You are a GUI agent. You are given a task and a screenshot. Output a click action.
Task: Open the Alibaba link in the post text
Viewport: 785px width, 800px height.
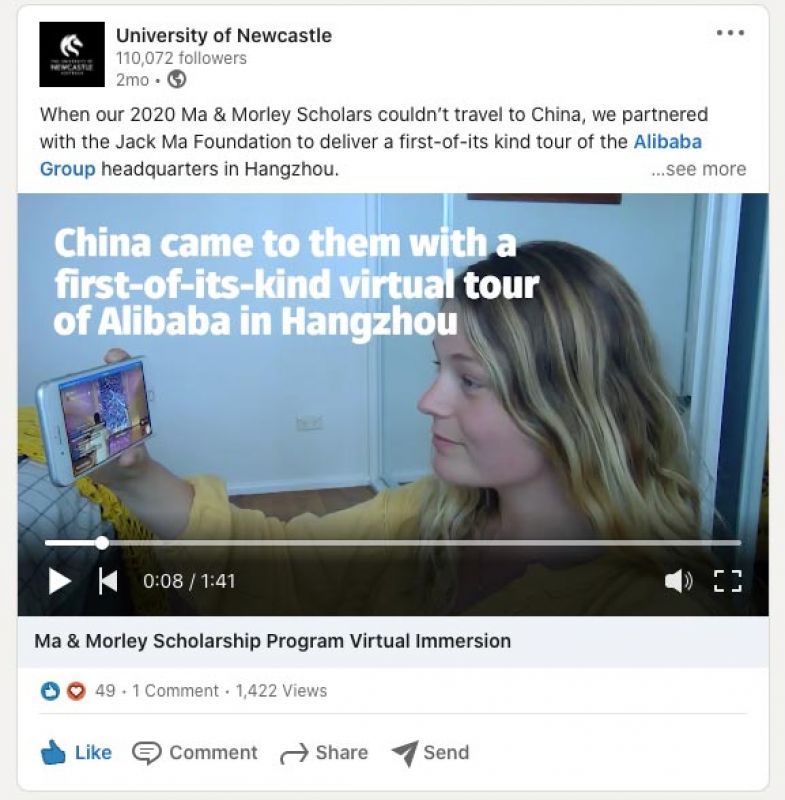tap(667, 142)
